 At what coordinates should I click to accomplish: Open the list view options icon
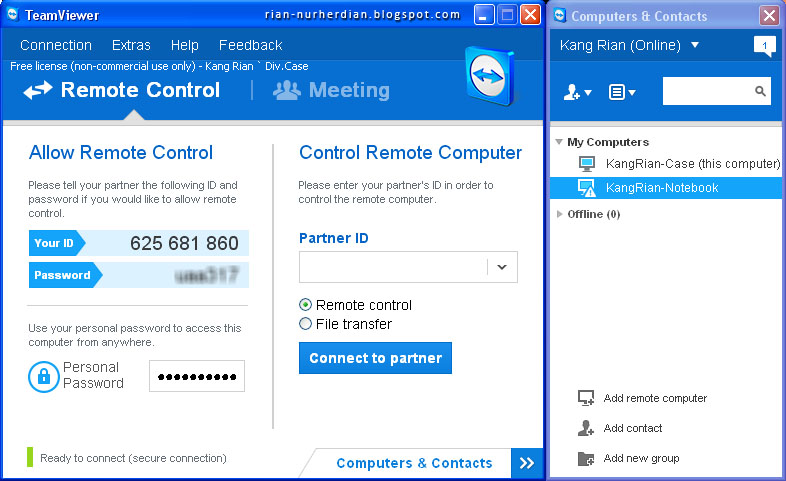tap(622, 92)
